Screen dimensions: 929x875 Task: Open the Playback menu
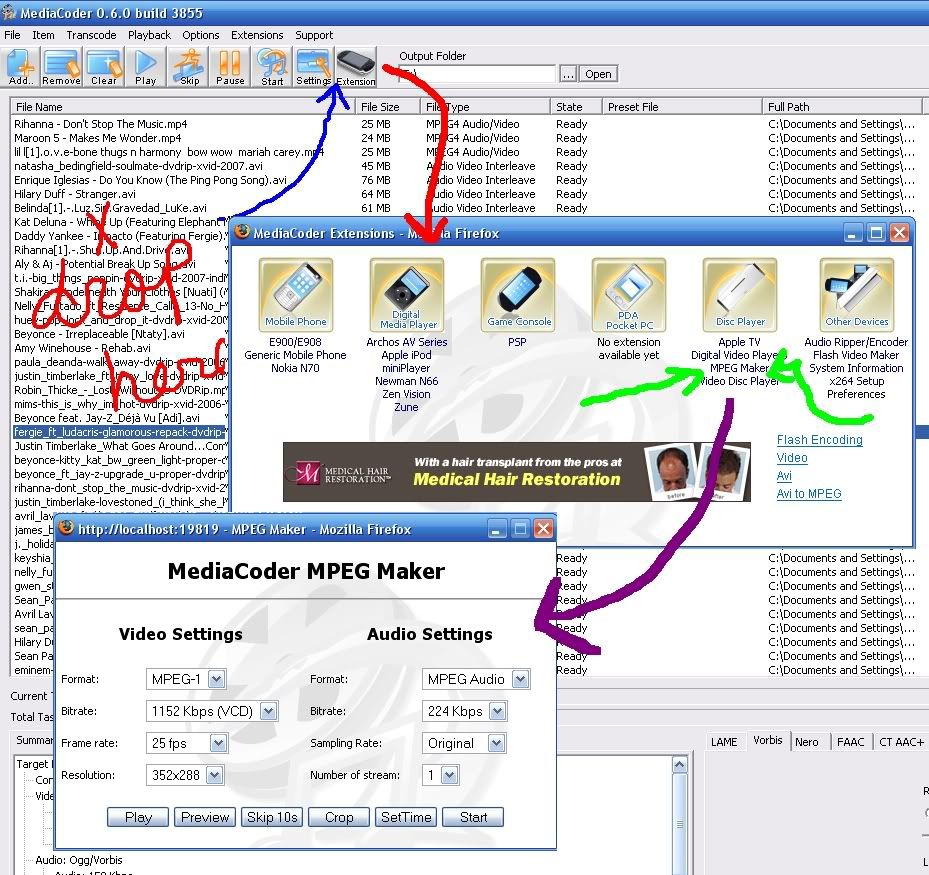tap(149, 35)
